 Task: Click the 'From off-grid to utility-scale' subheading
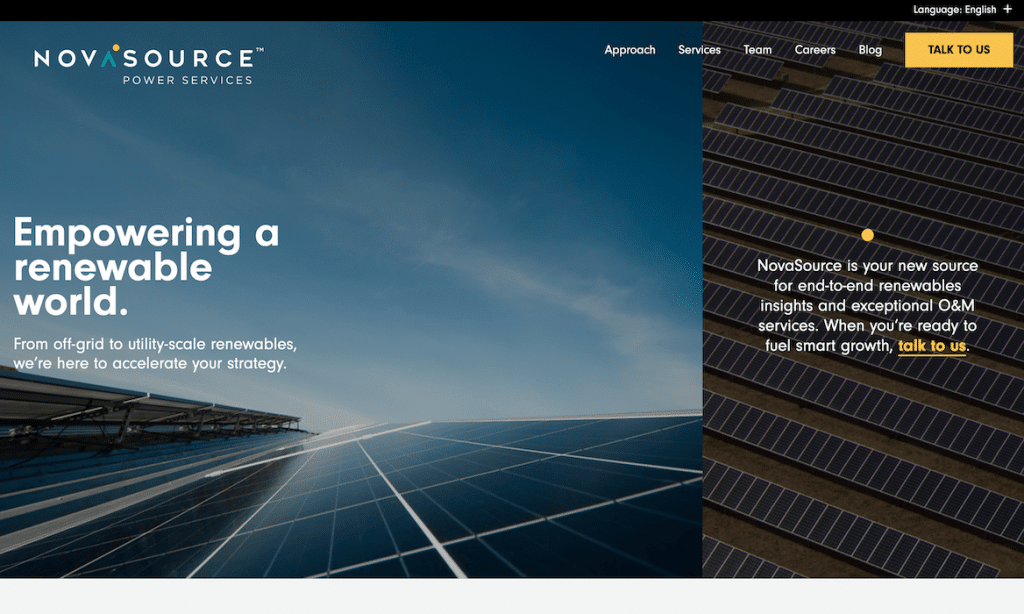click(x=155, y=354)
